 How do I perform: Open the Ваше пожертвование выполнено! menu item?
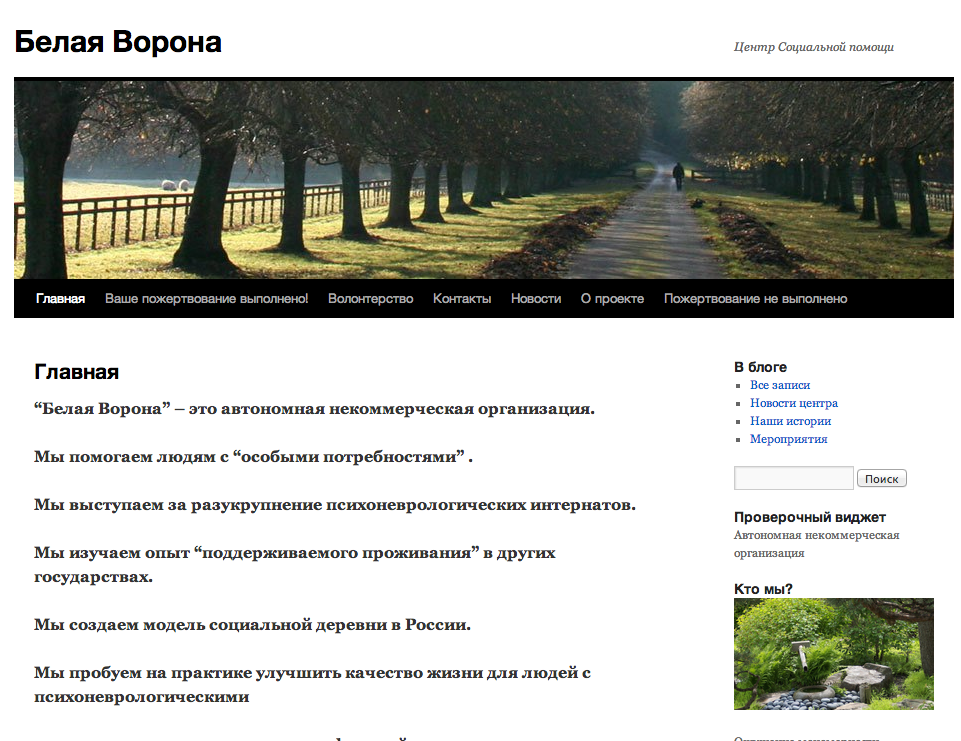(206, 299)
